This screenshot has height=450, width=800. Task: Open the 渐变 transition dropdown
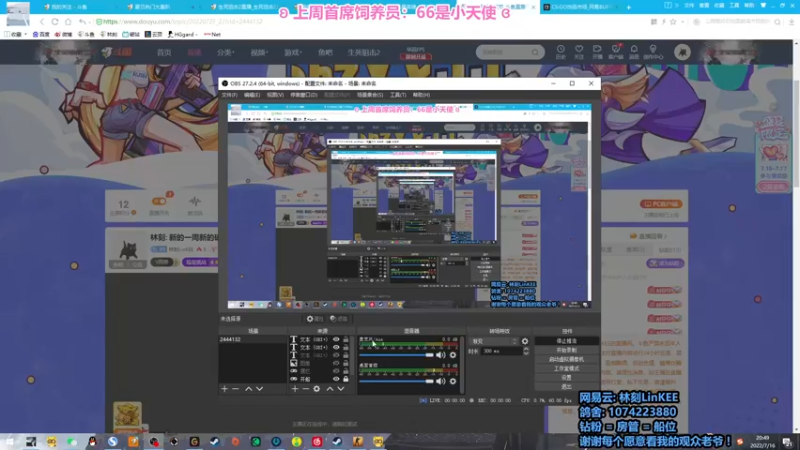[x=494, y=341]
